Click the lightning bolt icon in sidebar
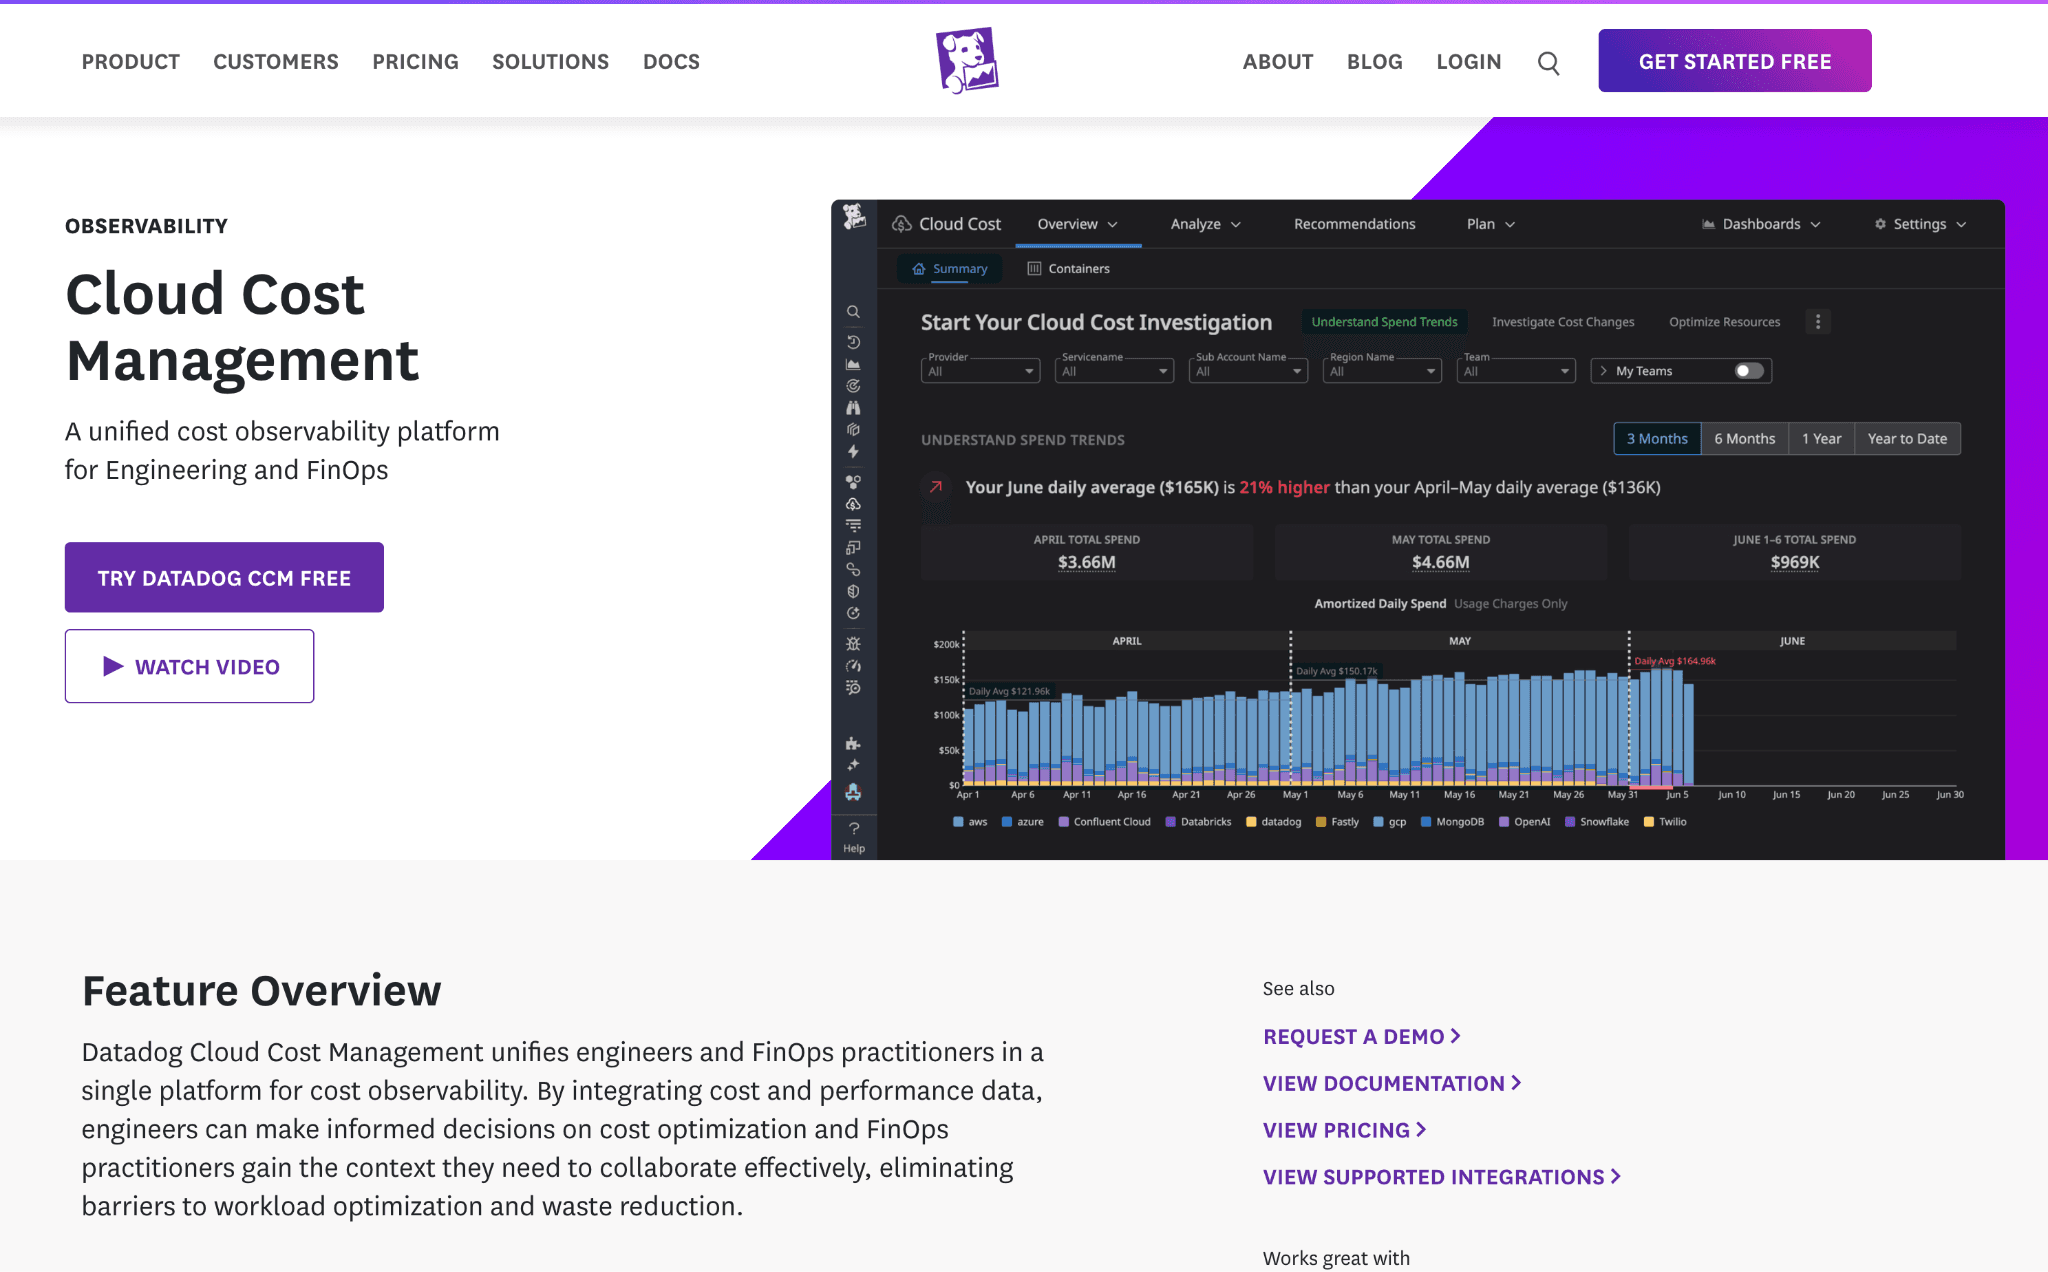The height and width of the screenshot is (1272, 2048). tap(853, 452)
